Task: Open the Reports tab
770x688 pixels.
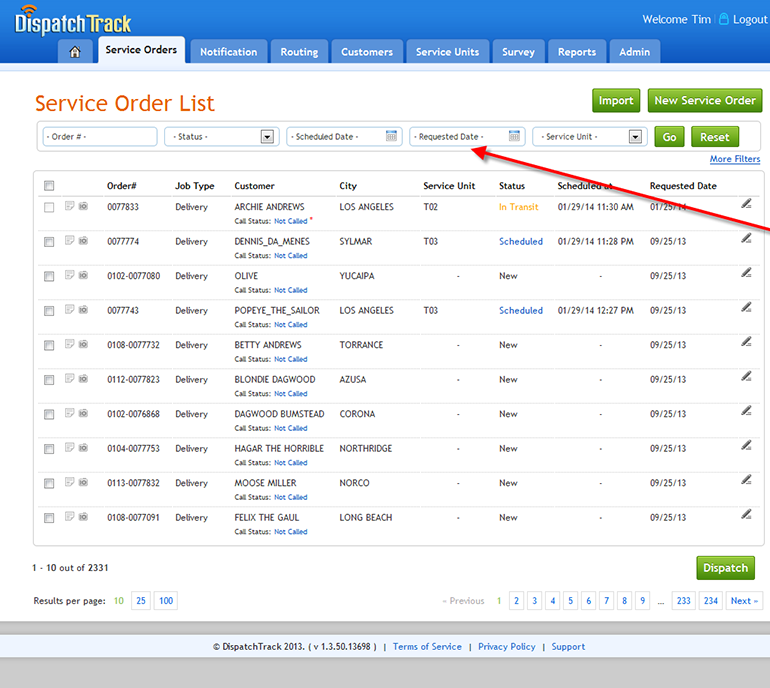Action: pyautogui.click(x=577, y=52)
